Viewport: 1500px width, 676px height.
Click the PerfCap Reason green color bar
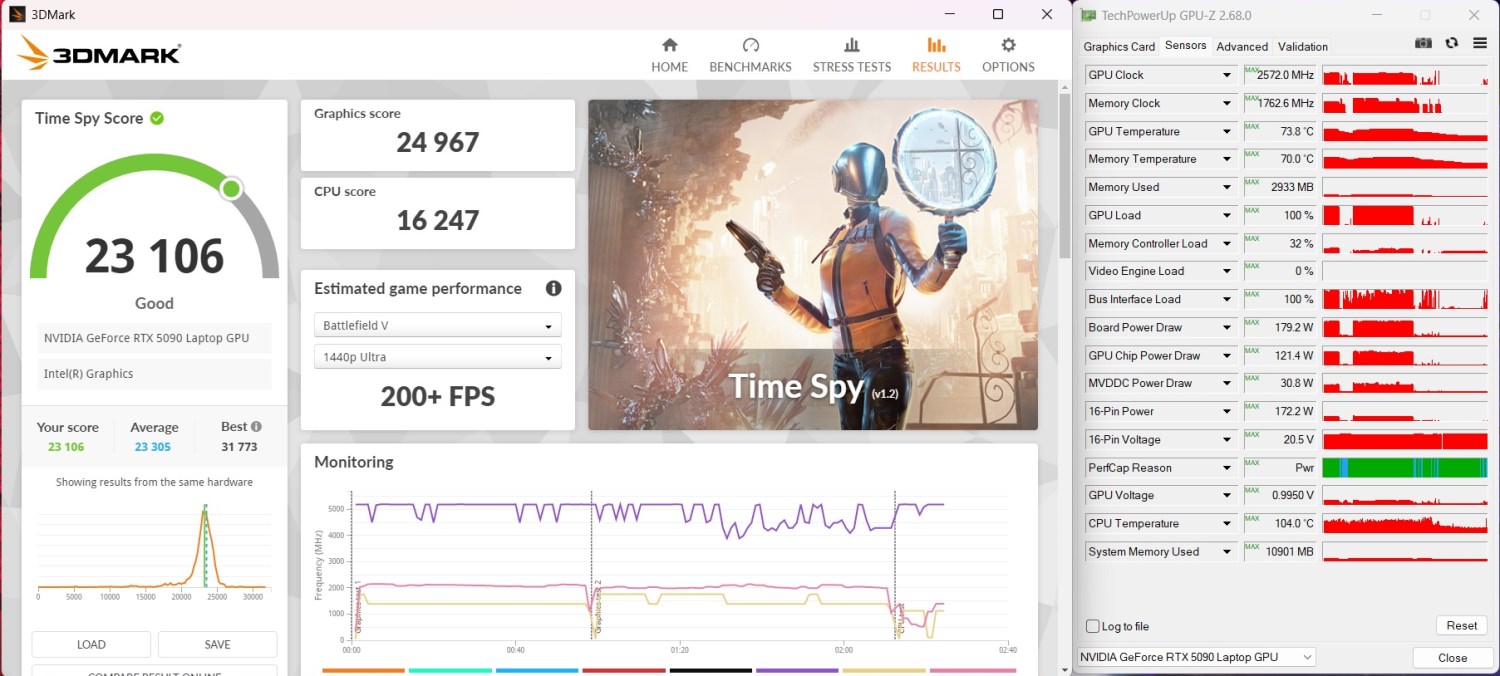[x=1405, y=467]
